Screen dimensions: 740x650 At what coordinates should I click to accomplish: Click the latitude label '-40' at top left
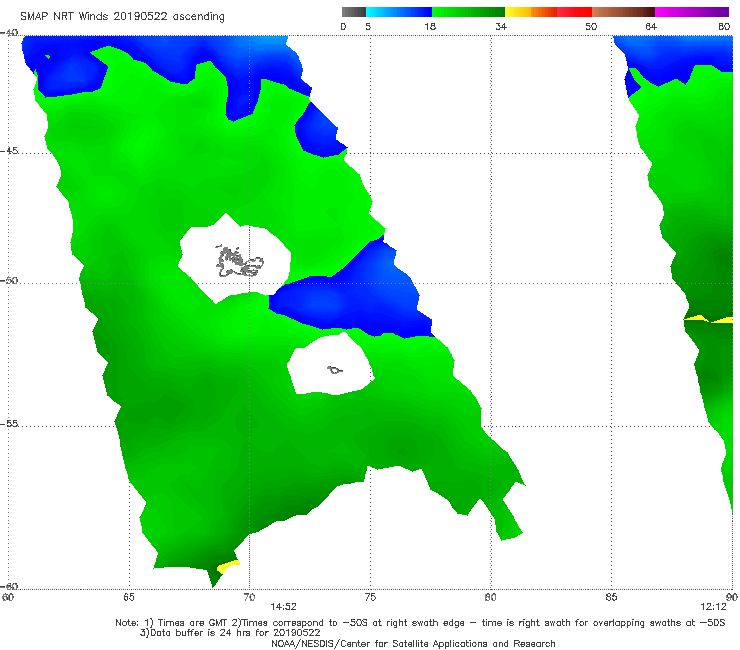click(9, 33)
